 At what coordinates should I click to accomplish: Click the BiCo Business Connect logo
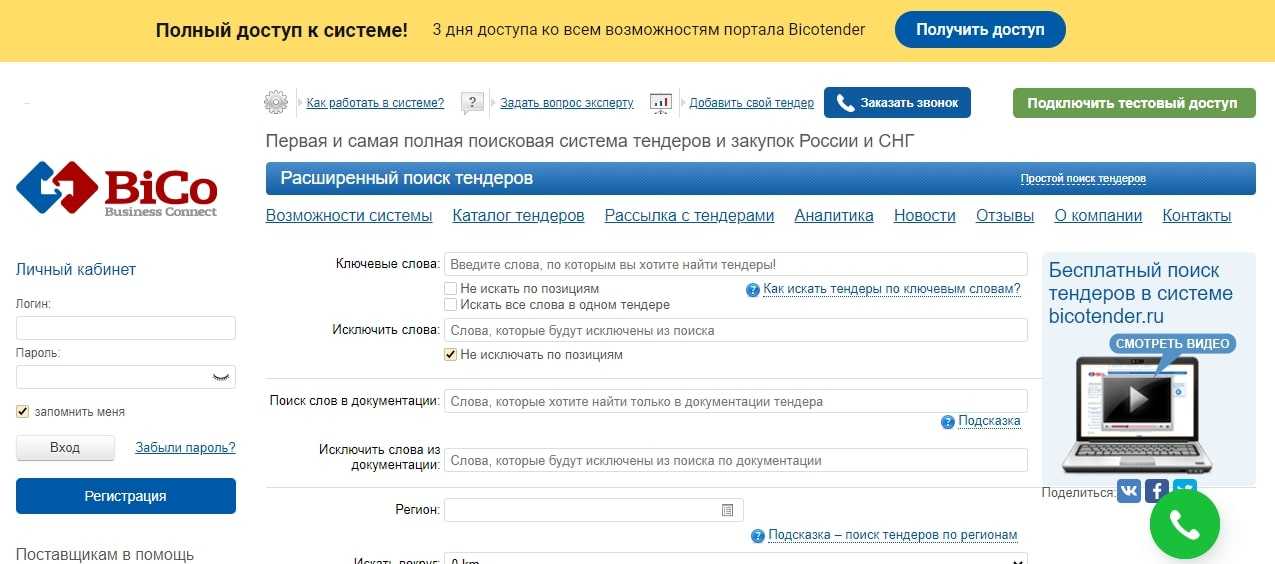[117, 189]
